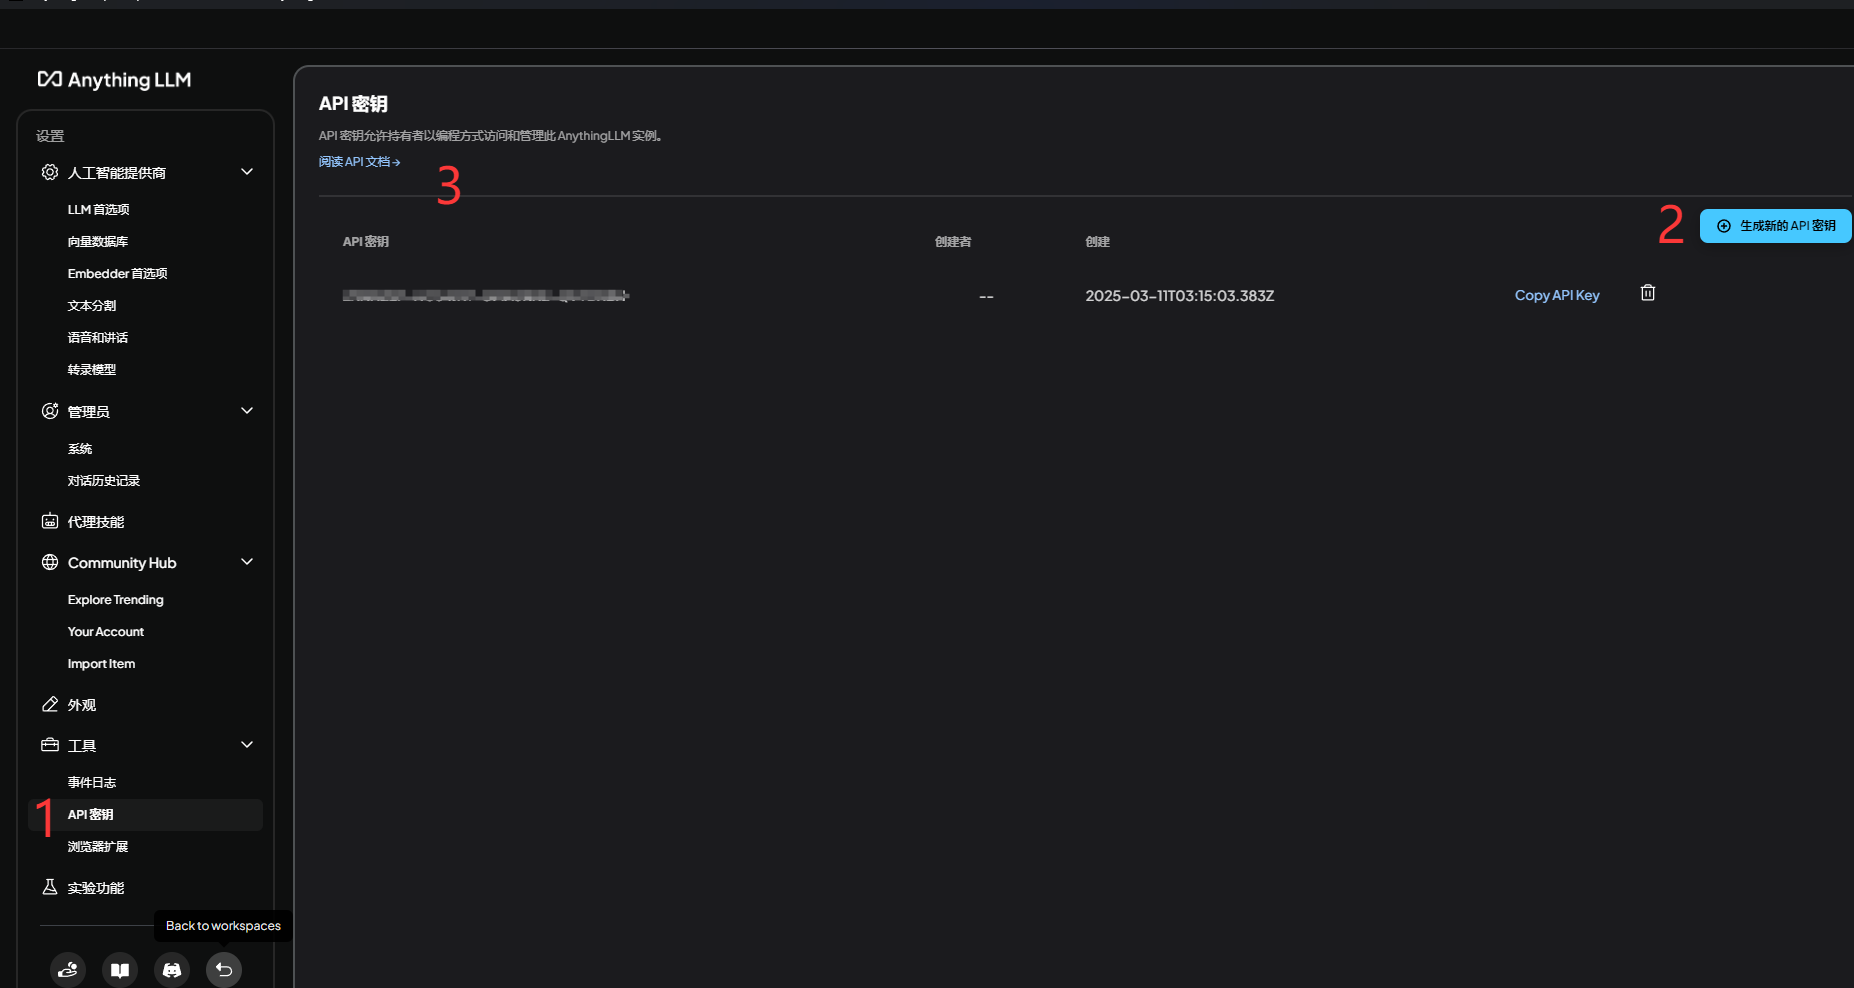Click the API 密钥 page heading

(353, 104)
